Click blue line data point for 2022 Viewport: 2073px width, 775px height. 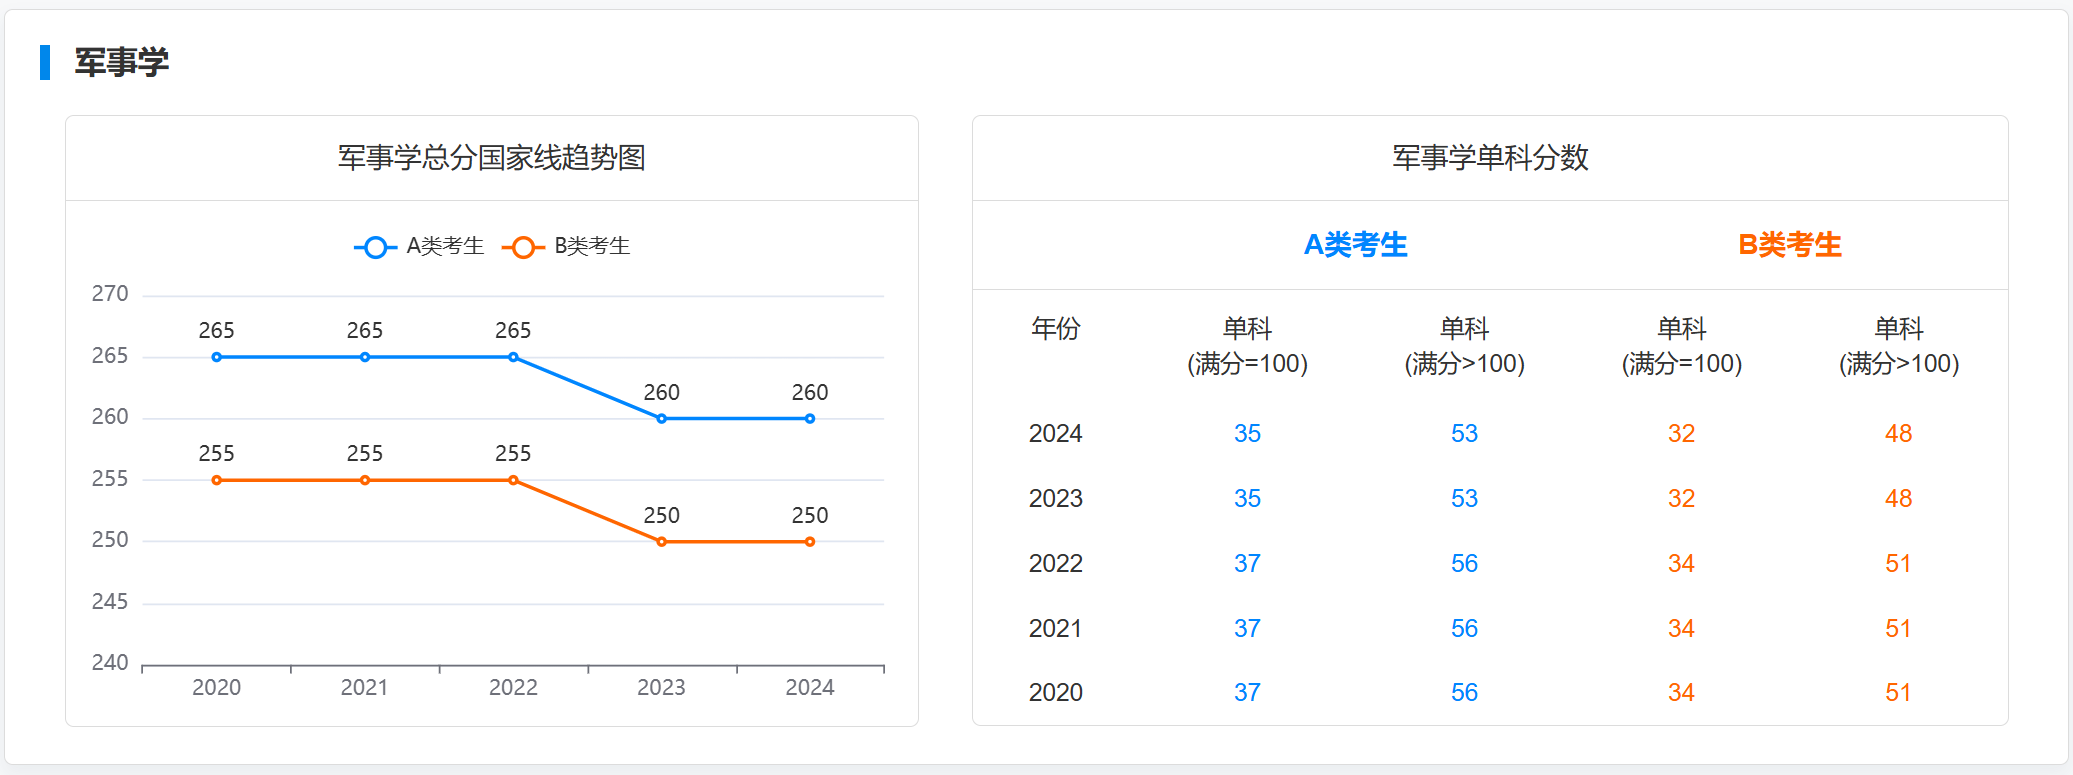click(513, 357)
